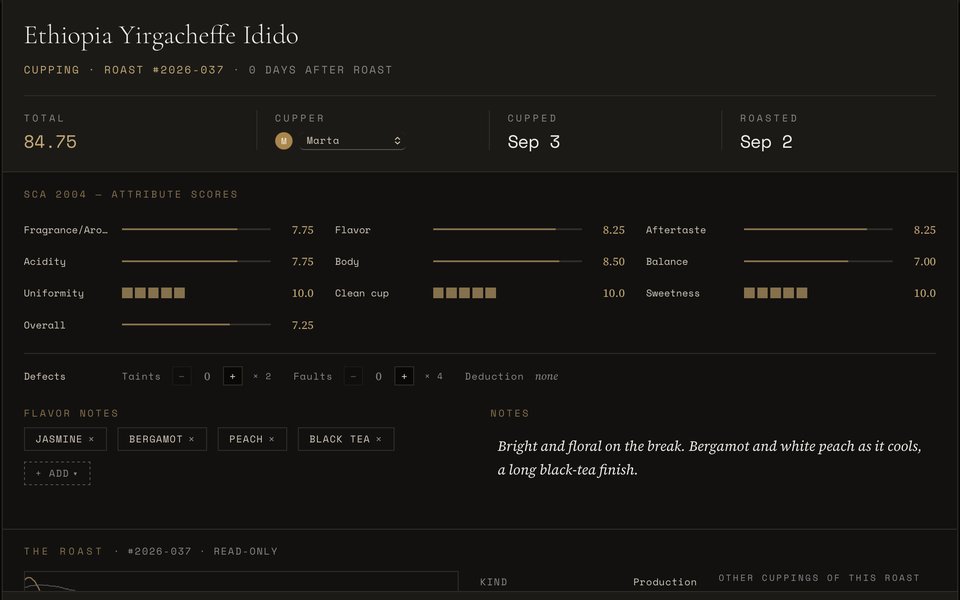The height and width of the screenshot is (600, 960).
Task: Increase the Faults defect count
Action: click(x=404, y=376)
